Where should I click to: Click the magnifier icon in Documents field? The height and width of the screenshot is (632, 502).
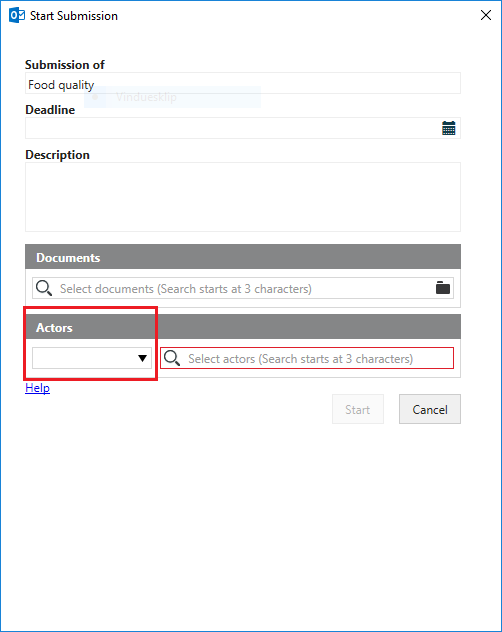[x=44, y=288]
